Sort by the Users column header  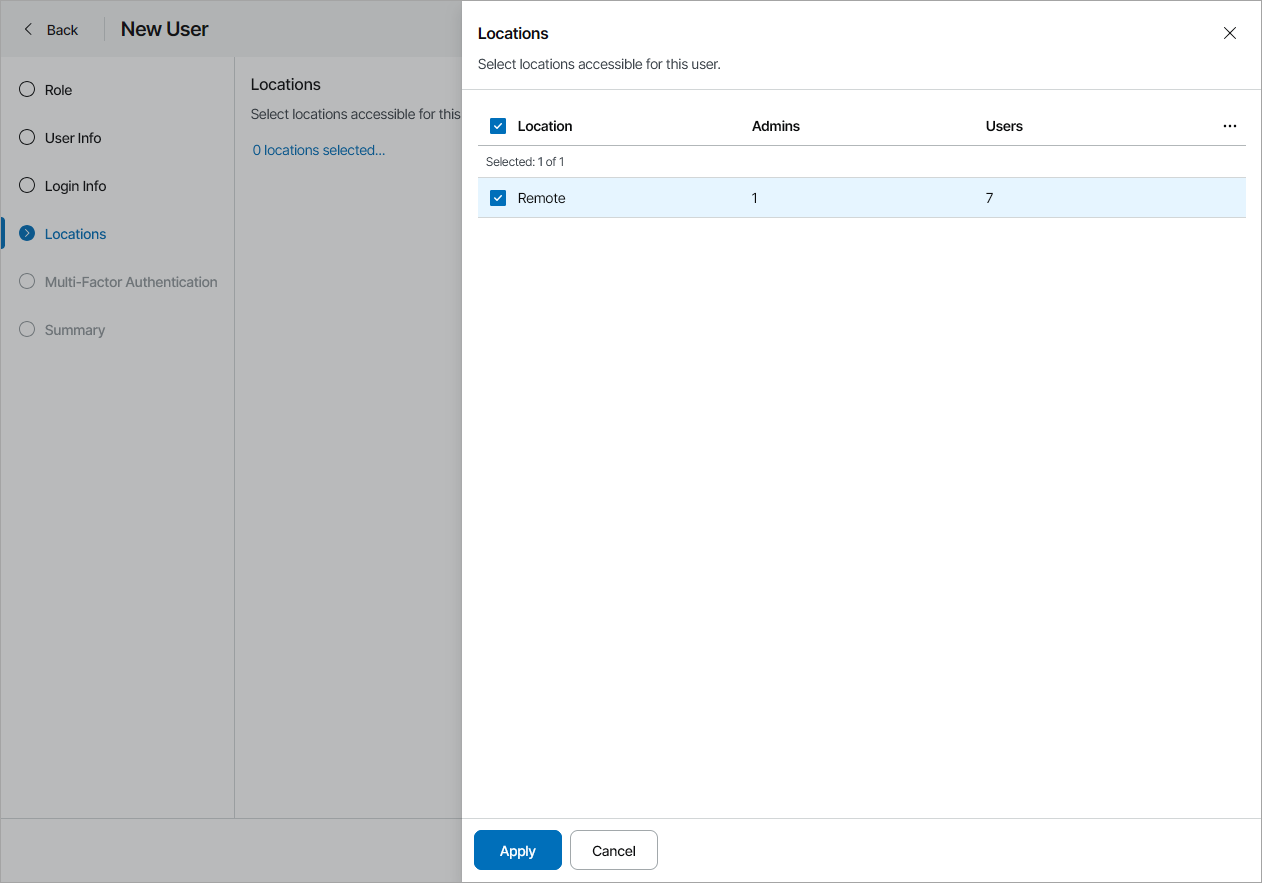coord(1004,126)
